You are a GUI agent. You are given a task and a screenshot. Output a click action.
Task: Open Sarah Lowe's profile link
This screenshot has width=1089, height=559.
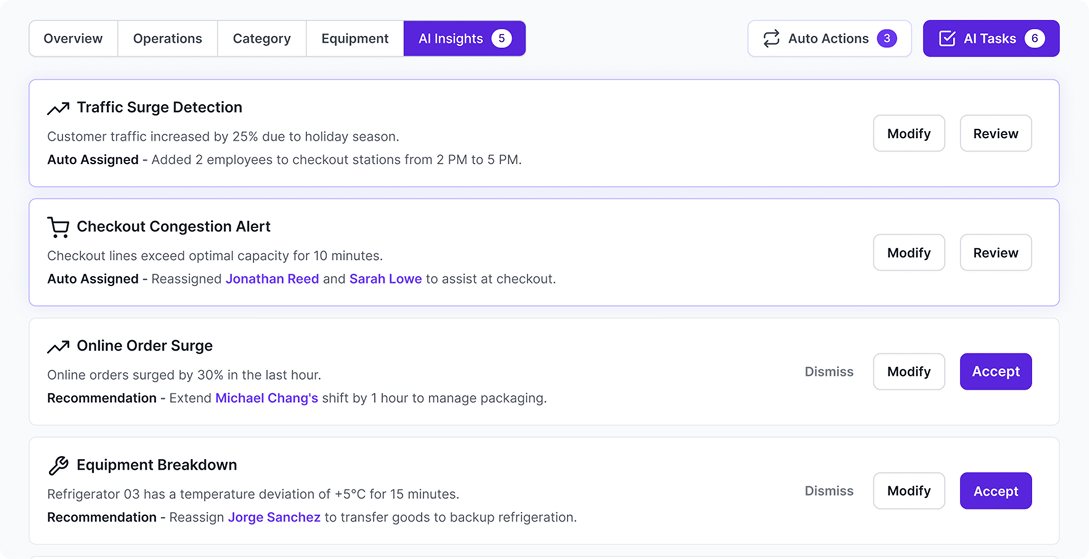385,279
